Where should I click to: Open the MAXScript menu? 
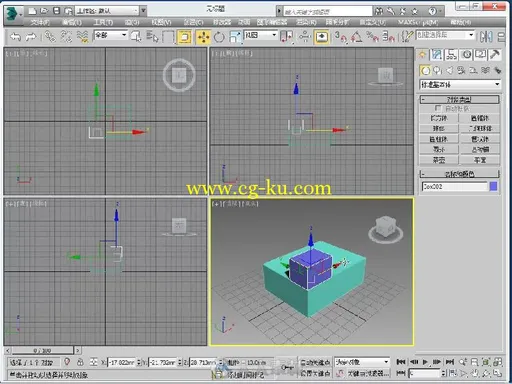(x=418, y=22)
